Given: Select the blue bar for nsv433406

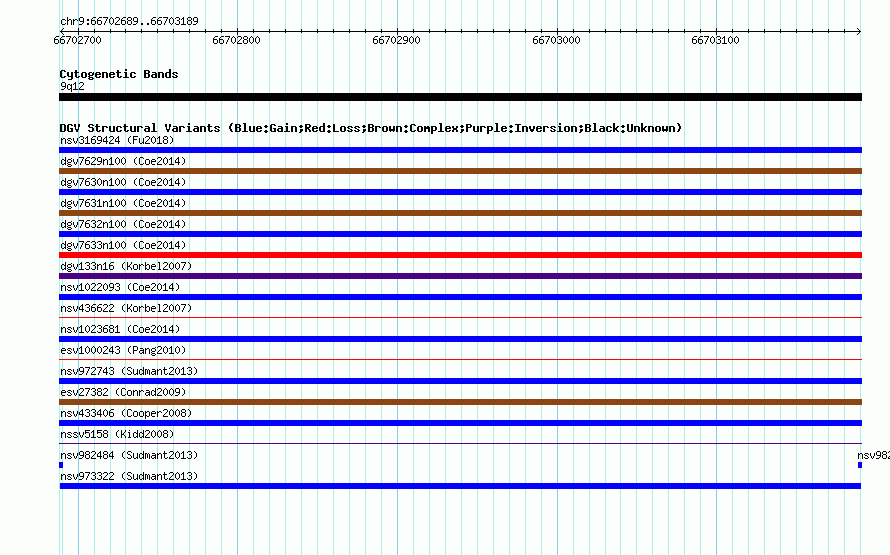Looking at the screenshot, I should coord(460,423).
